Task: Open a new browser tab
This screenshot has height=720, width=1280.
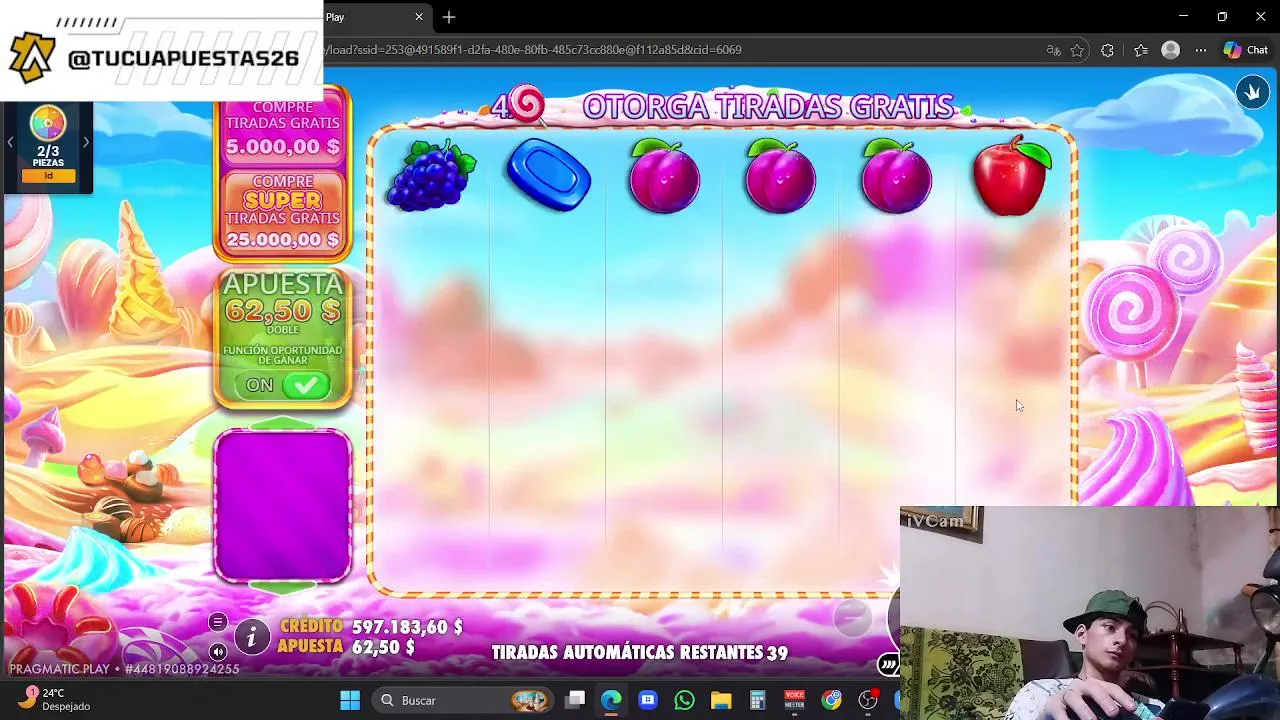Action: (x=449, y=17)
